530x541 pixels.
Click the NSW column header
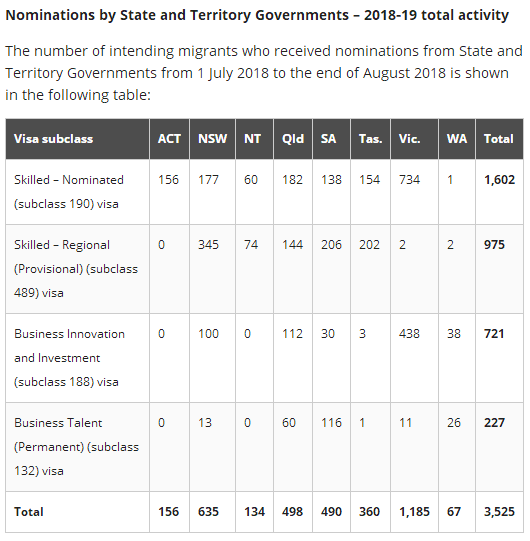[x=212, y=139]
